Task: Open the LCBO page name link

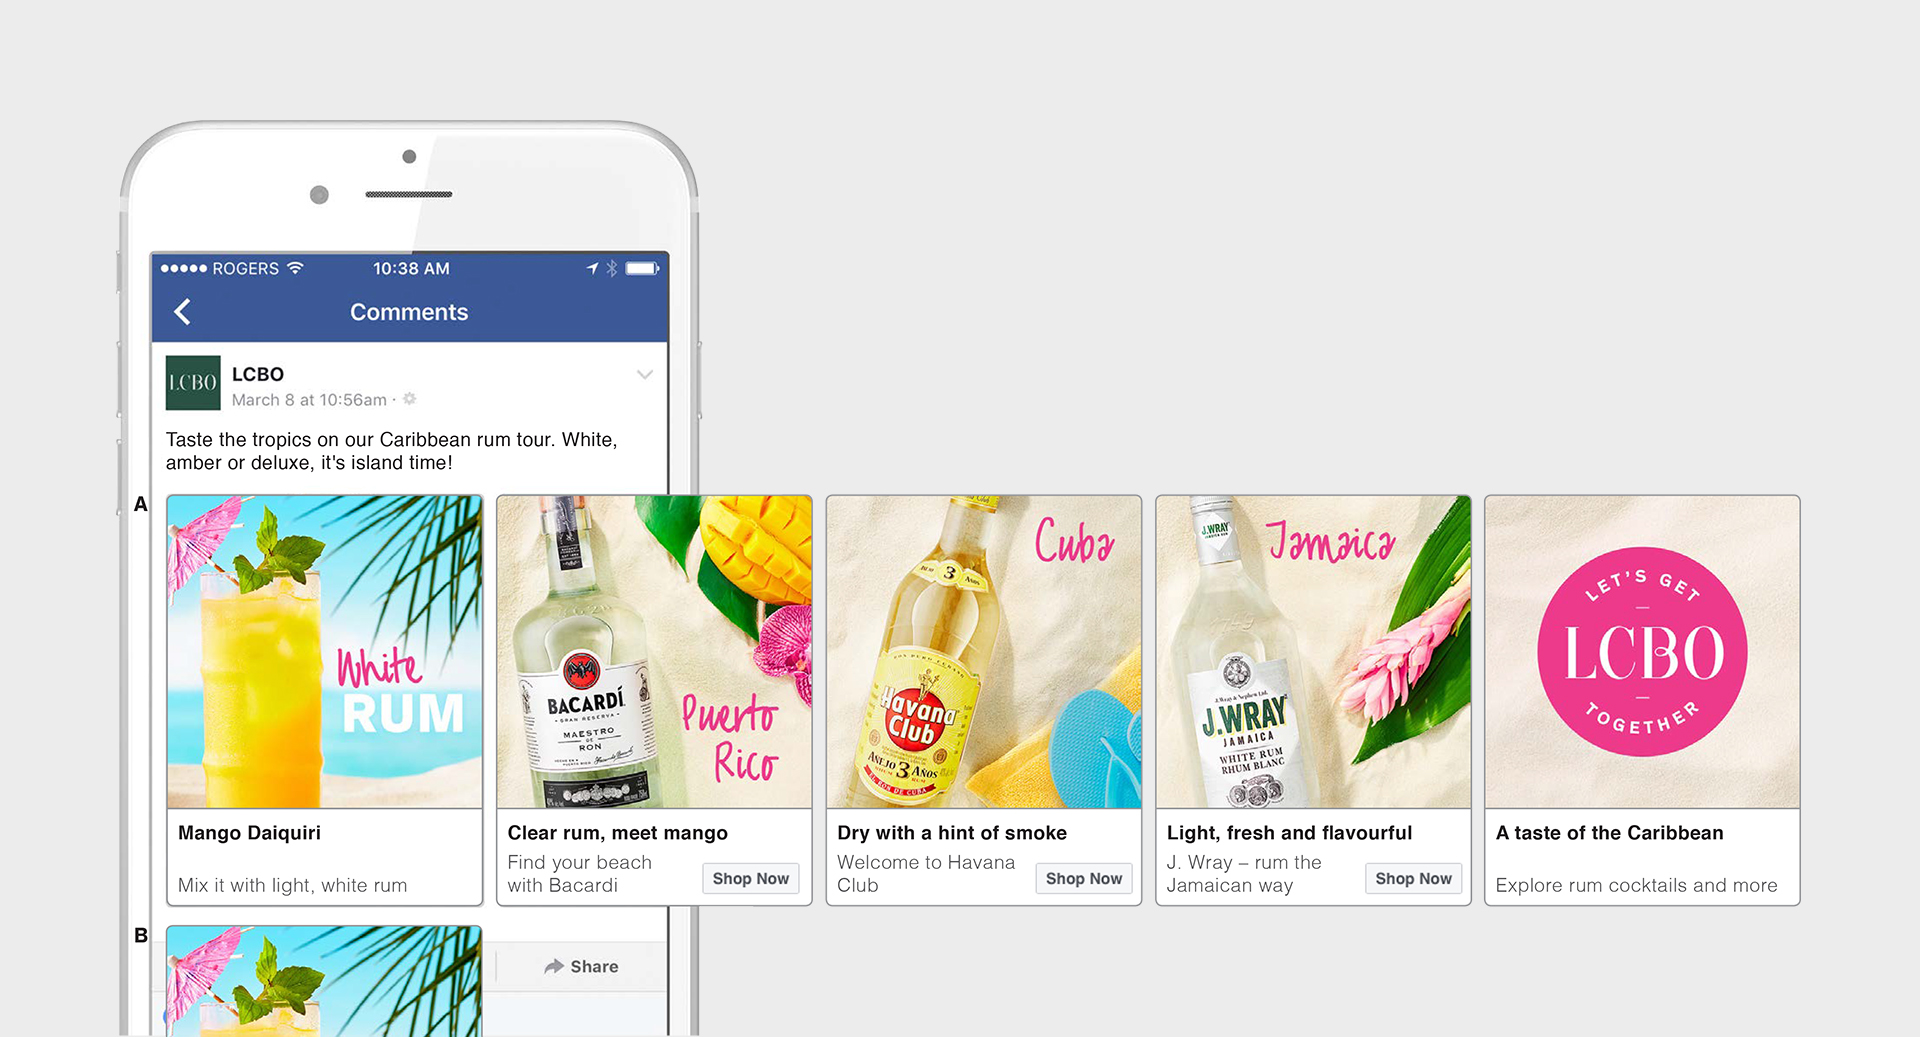Action: click(x=258, y=374)
